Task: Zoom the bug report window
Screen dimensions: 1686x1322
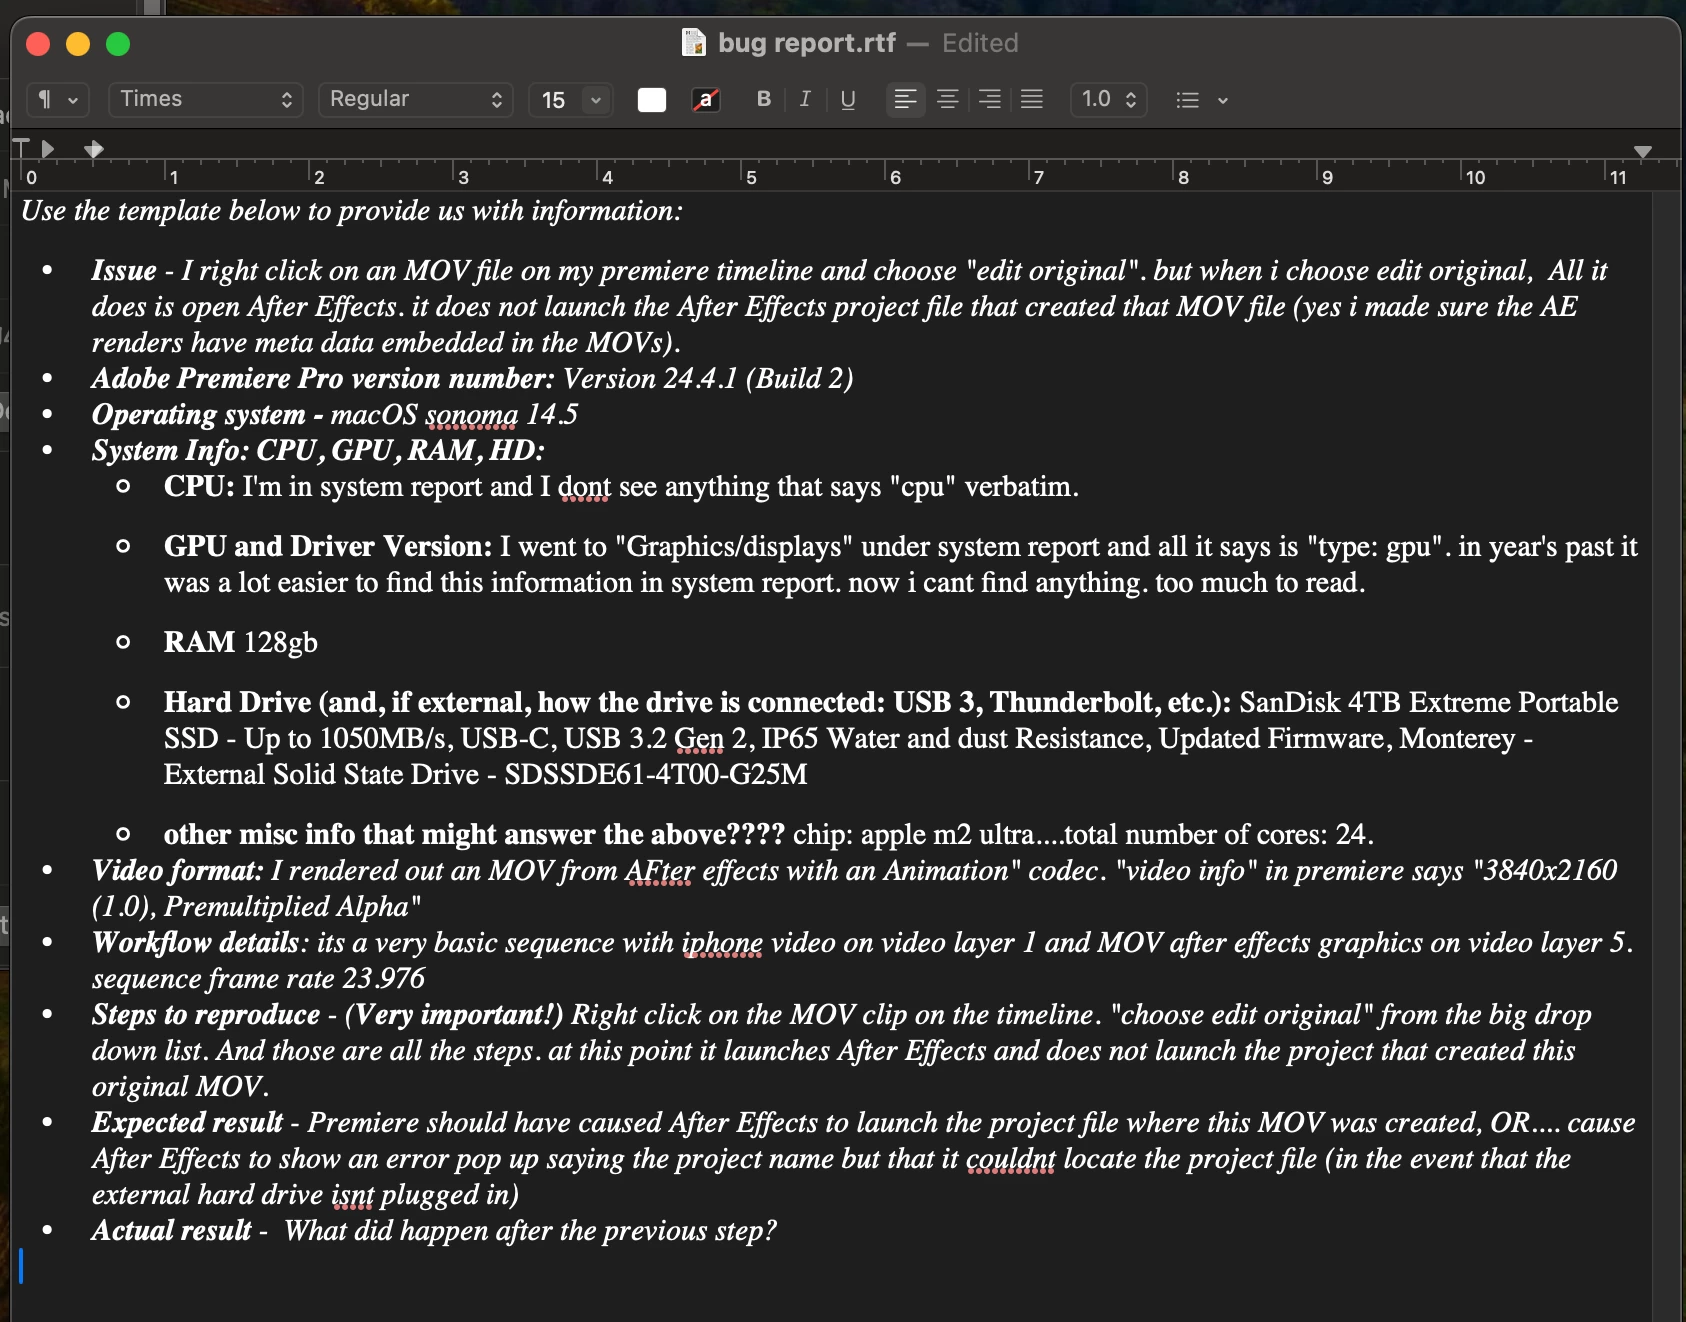Action: (x=118, y=44)
